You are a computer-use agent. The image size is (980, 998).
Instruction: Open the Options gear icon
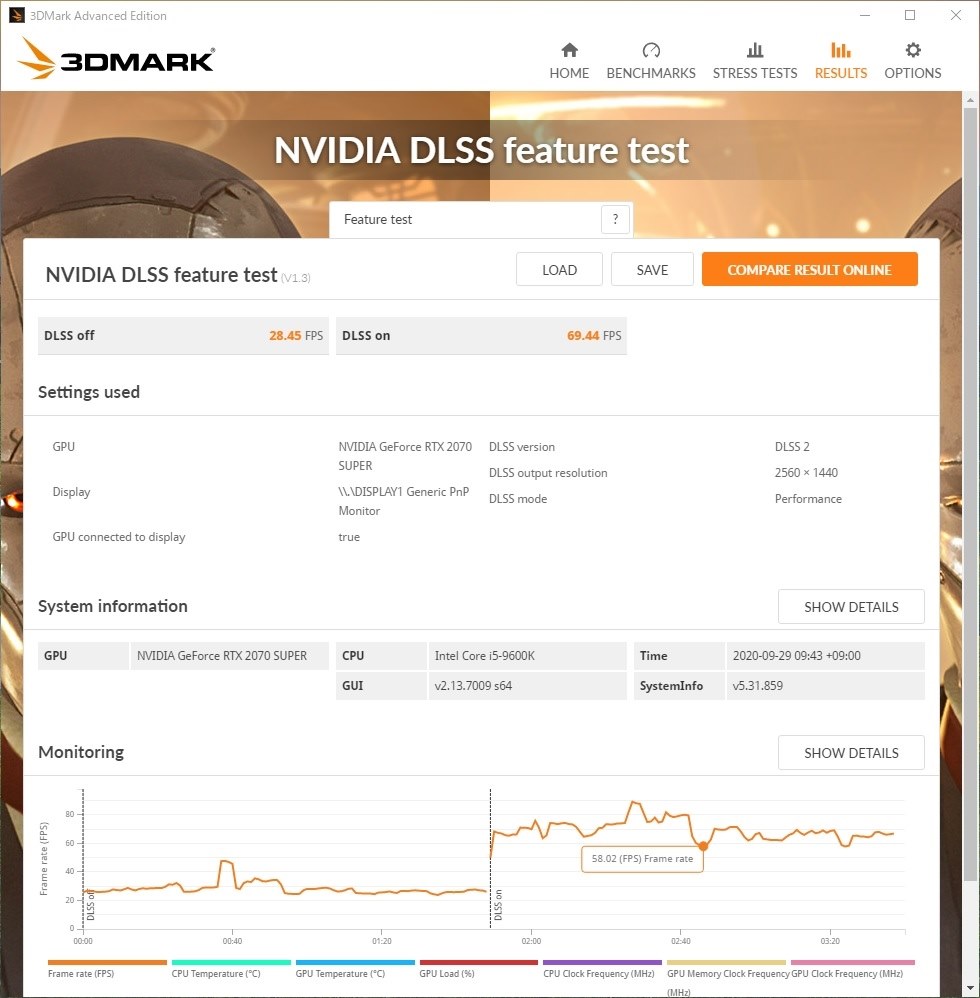(913, 50)
